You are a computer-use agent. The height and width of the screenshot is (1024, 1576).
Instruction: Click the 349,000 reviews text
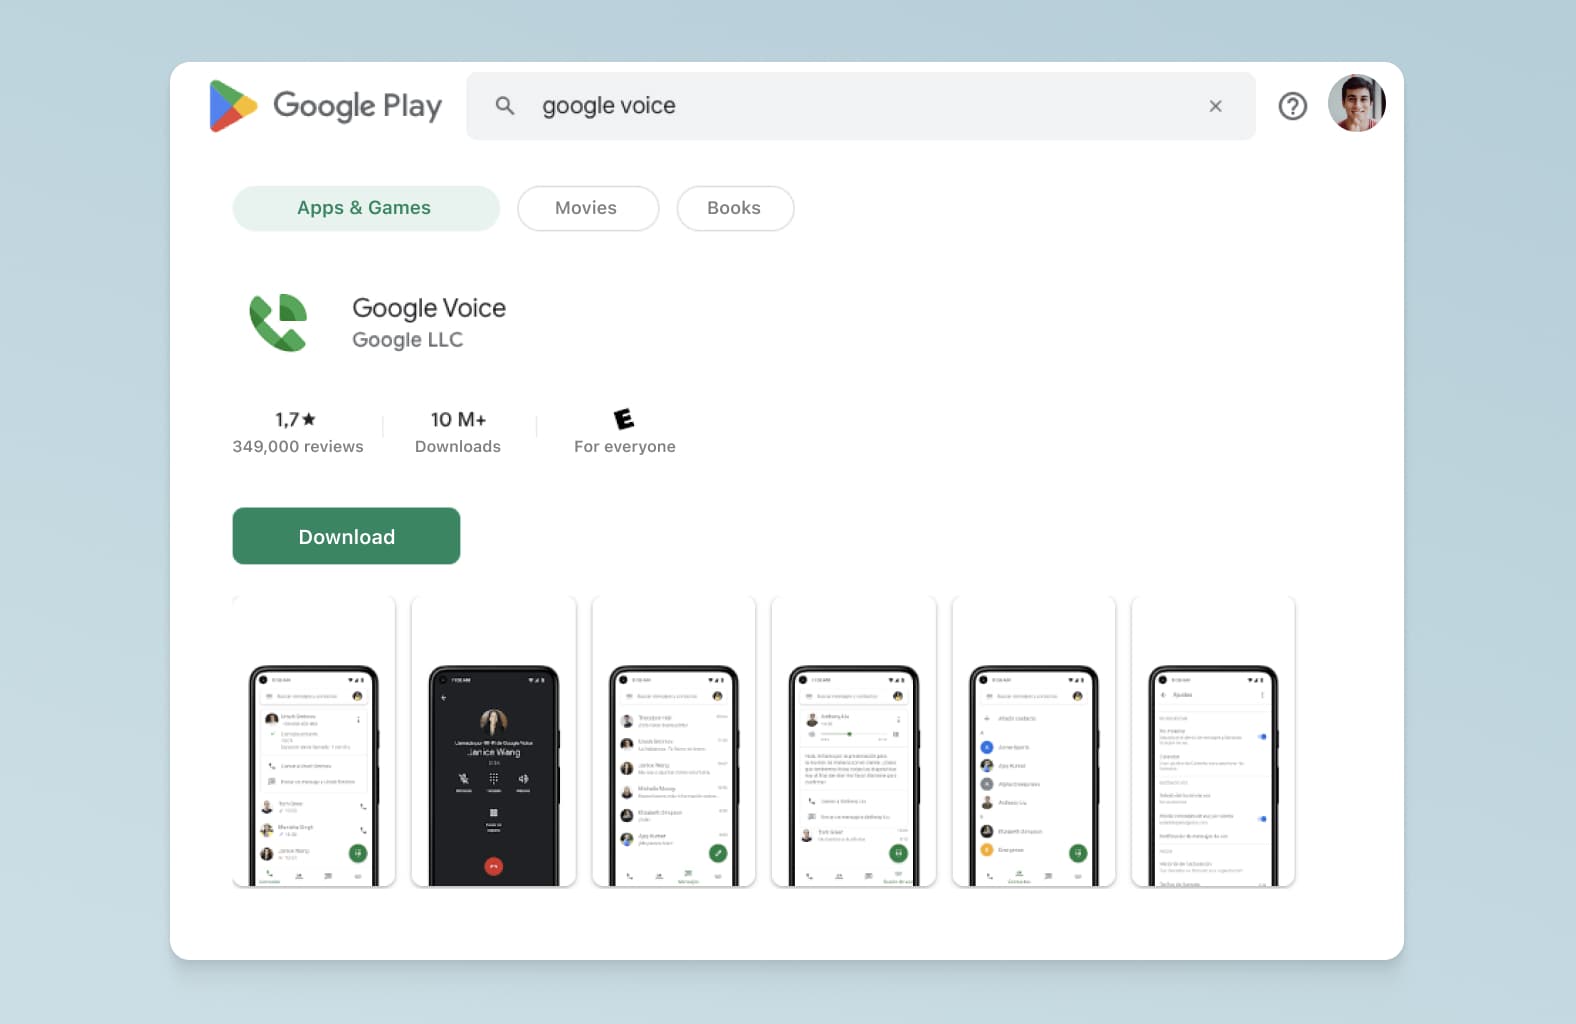coord(298,446)
